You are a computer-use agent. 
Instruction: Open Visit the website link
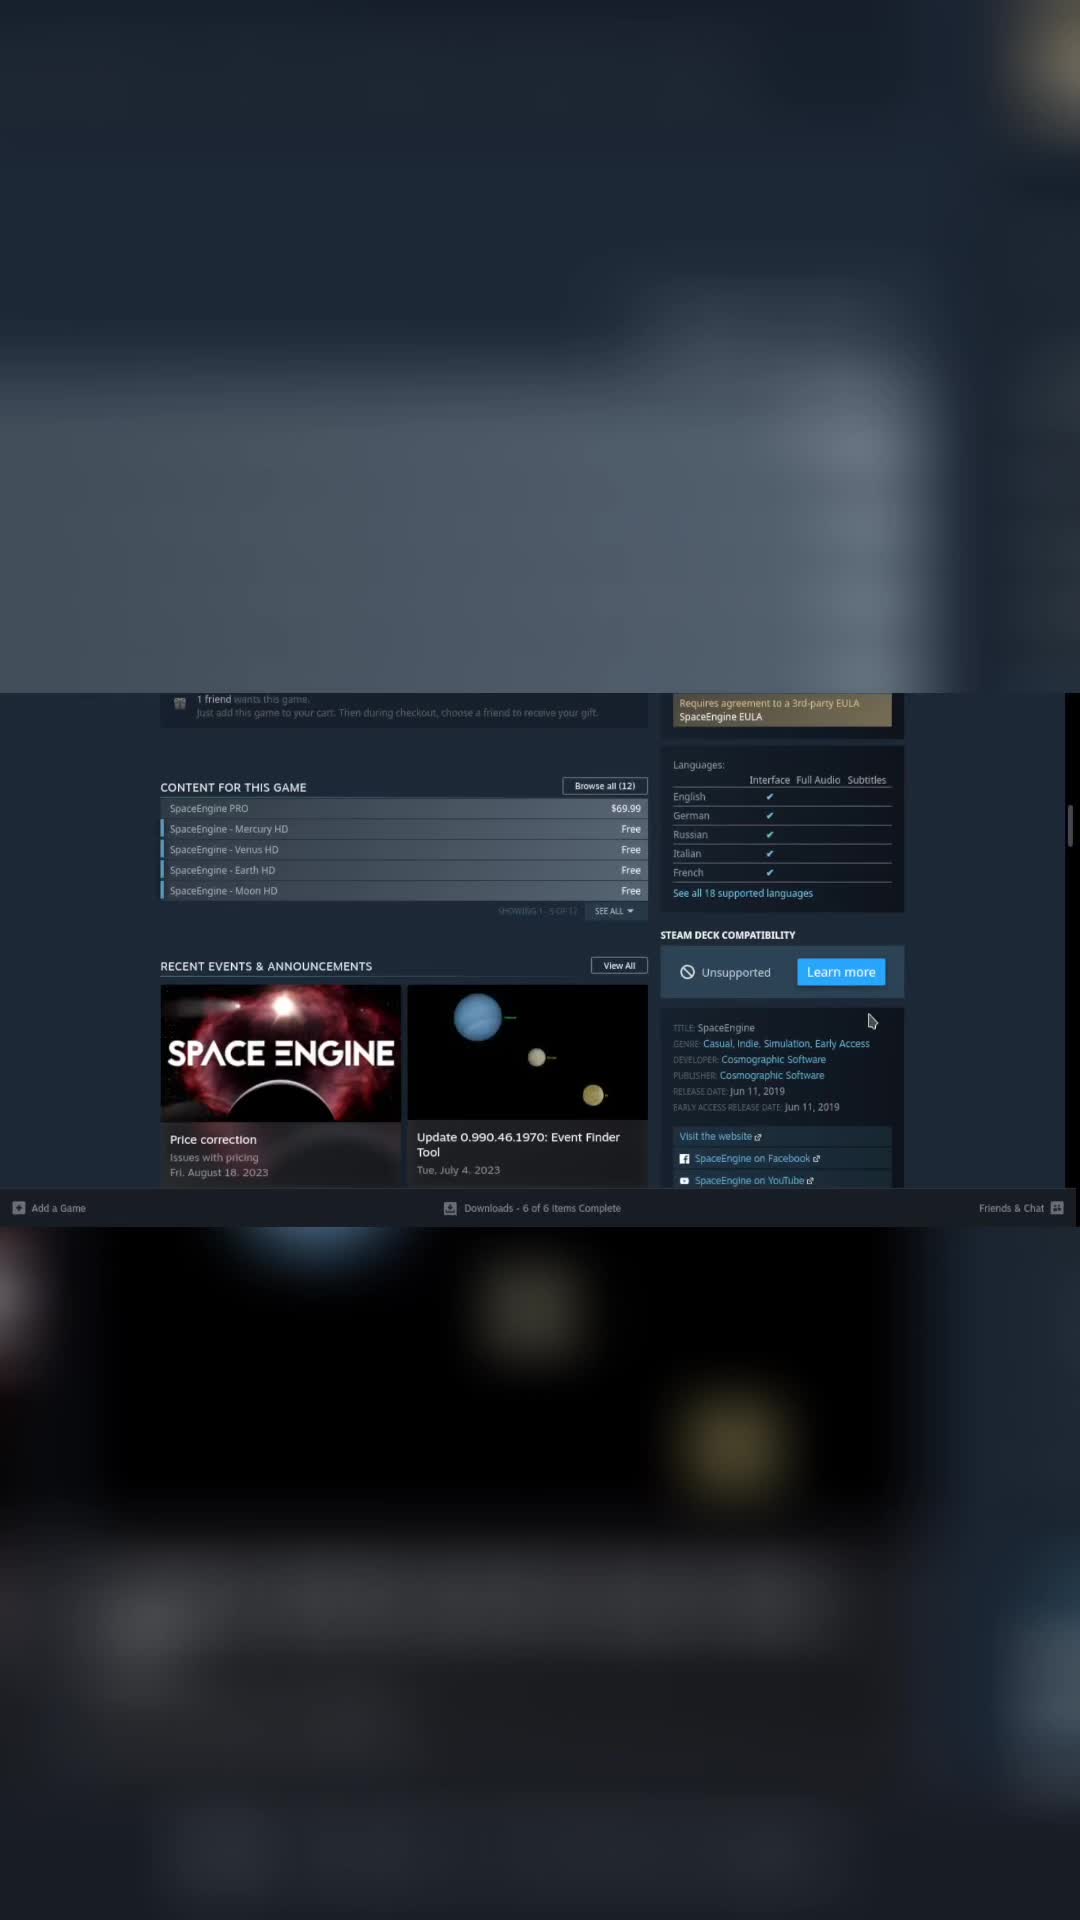click(720, 1137)
